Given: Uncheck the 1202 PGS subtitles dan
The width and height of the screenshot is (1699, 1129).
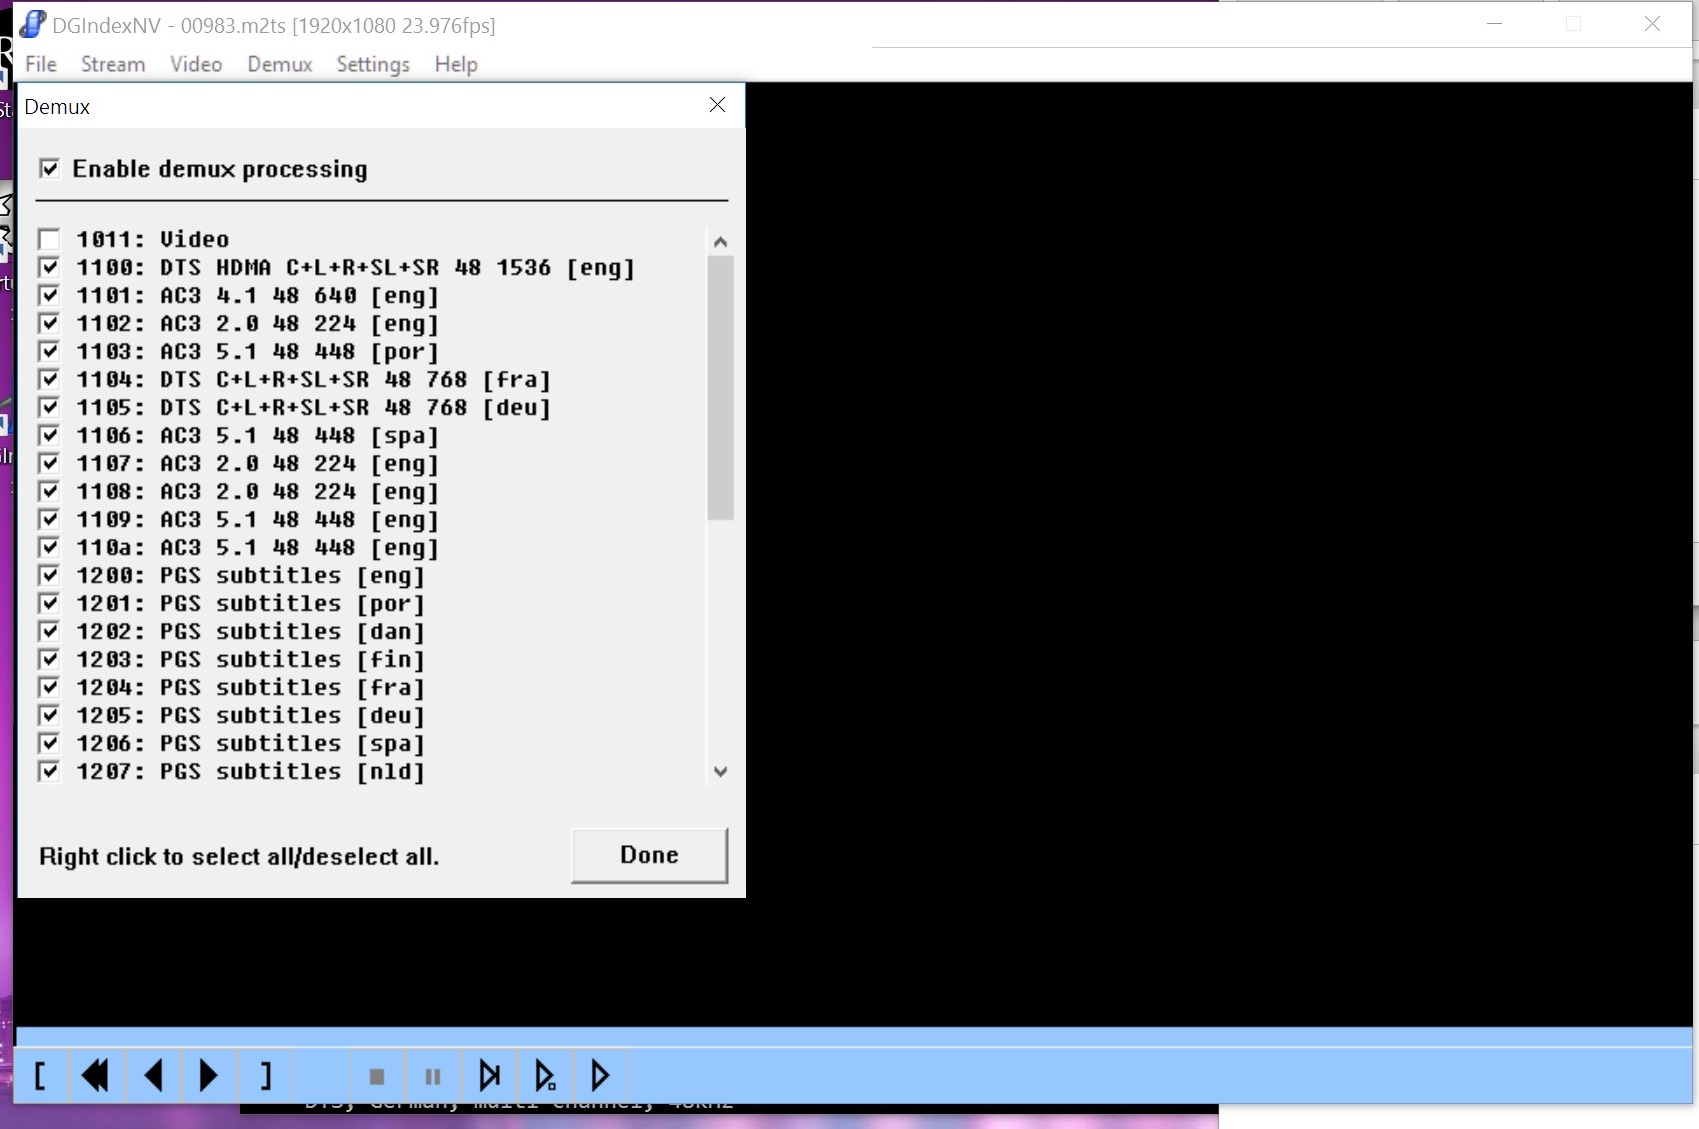Looking at the screenshot, I should point(49,631).
